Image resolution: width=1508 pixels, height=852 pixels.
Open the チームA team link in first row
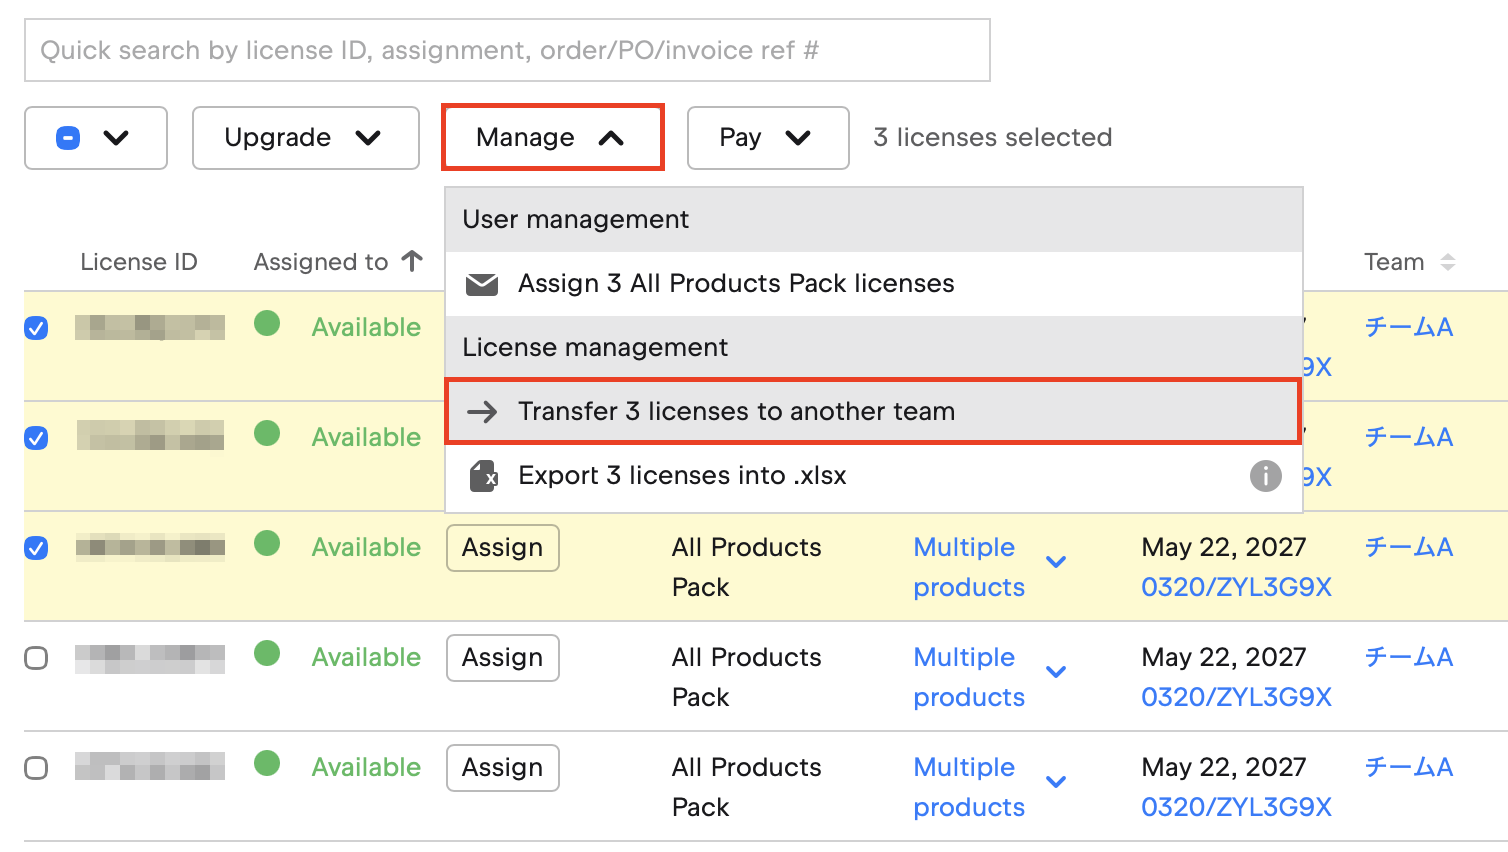pyautogui.click(x=1409, y=327)
